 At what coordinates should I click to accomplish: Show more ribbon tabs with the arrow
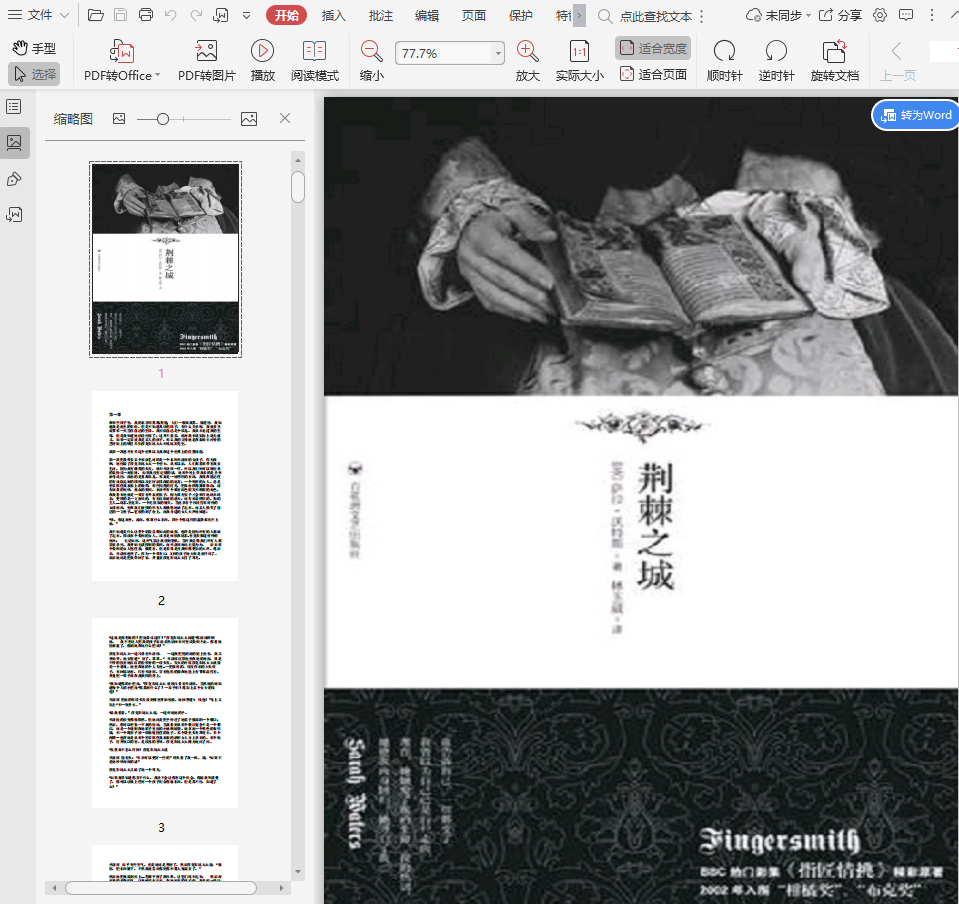tap(579, 15)
